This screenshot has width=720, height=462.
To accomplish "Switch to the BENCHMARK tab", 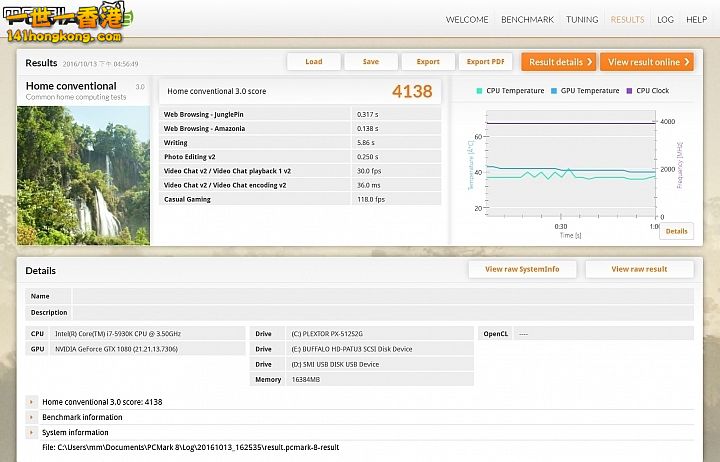I will 527,19.
